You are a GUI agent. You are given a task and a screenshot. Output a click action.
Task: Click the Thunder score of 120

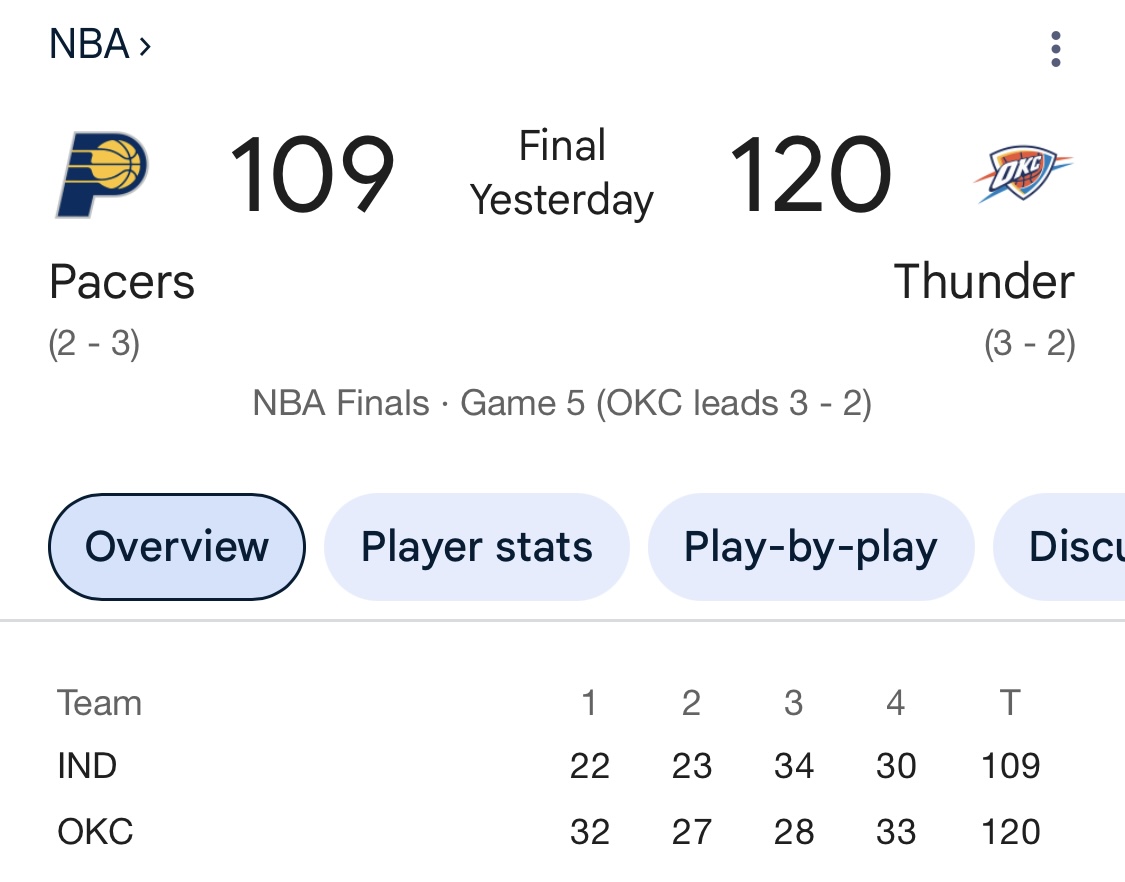pyautogui.click(x=811, y=175)
